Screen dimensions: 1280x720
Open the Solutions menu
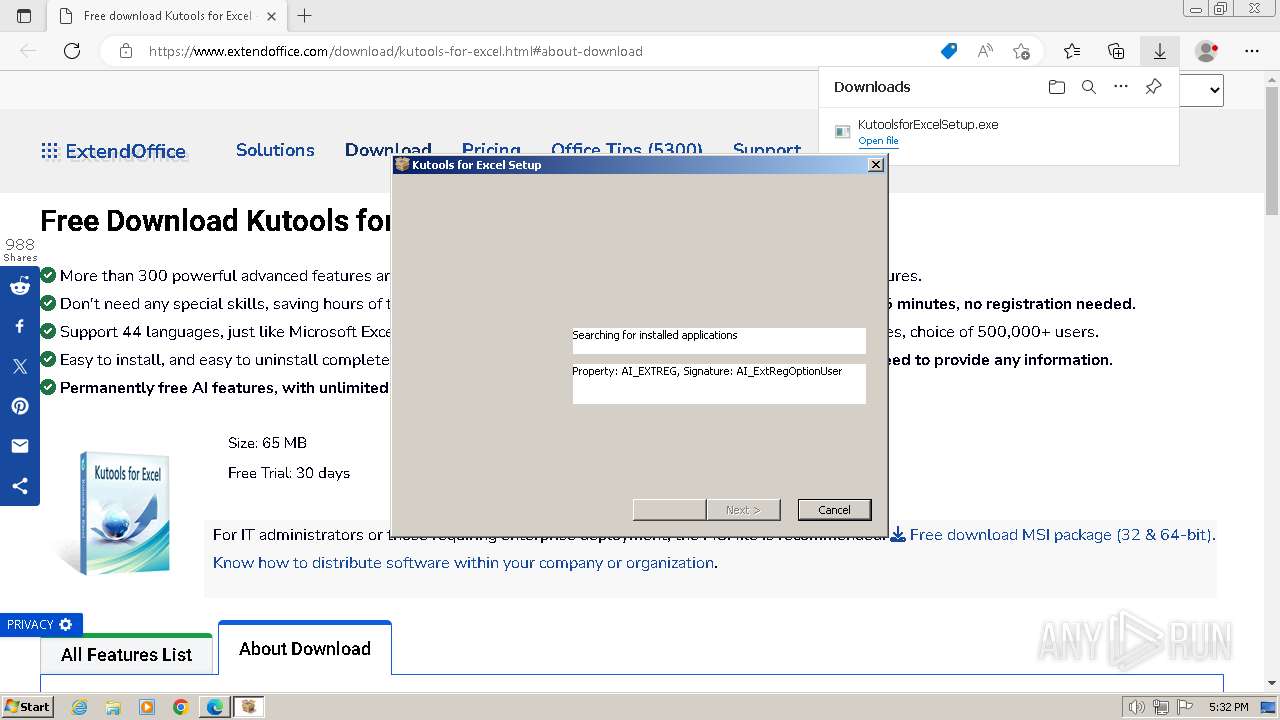[275, 150]
